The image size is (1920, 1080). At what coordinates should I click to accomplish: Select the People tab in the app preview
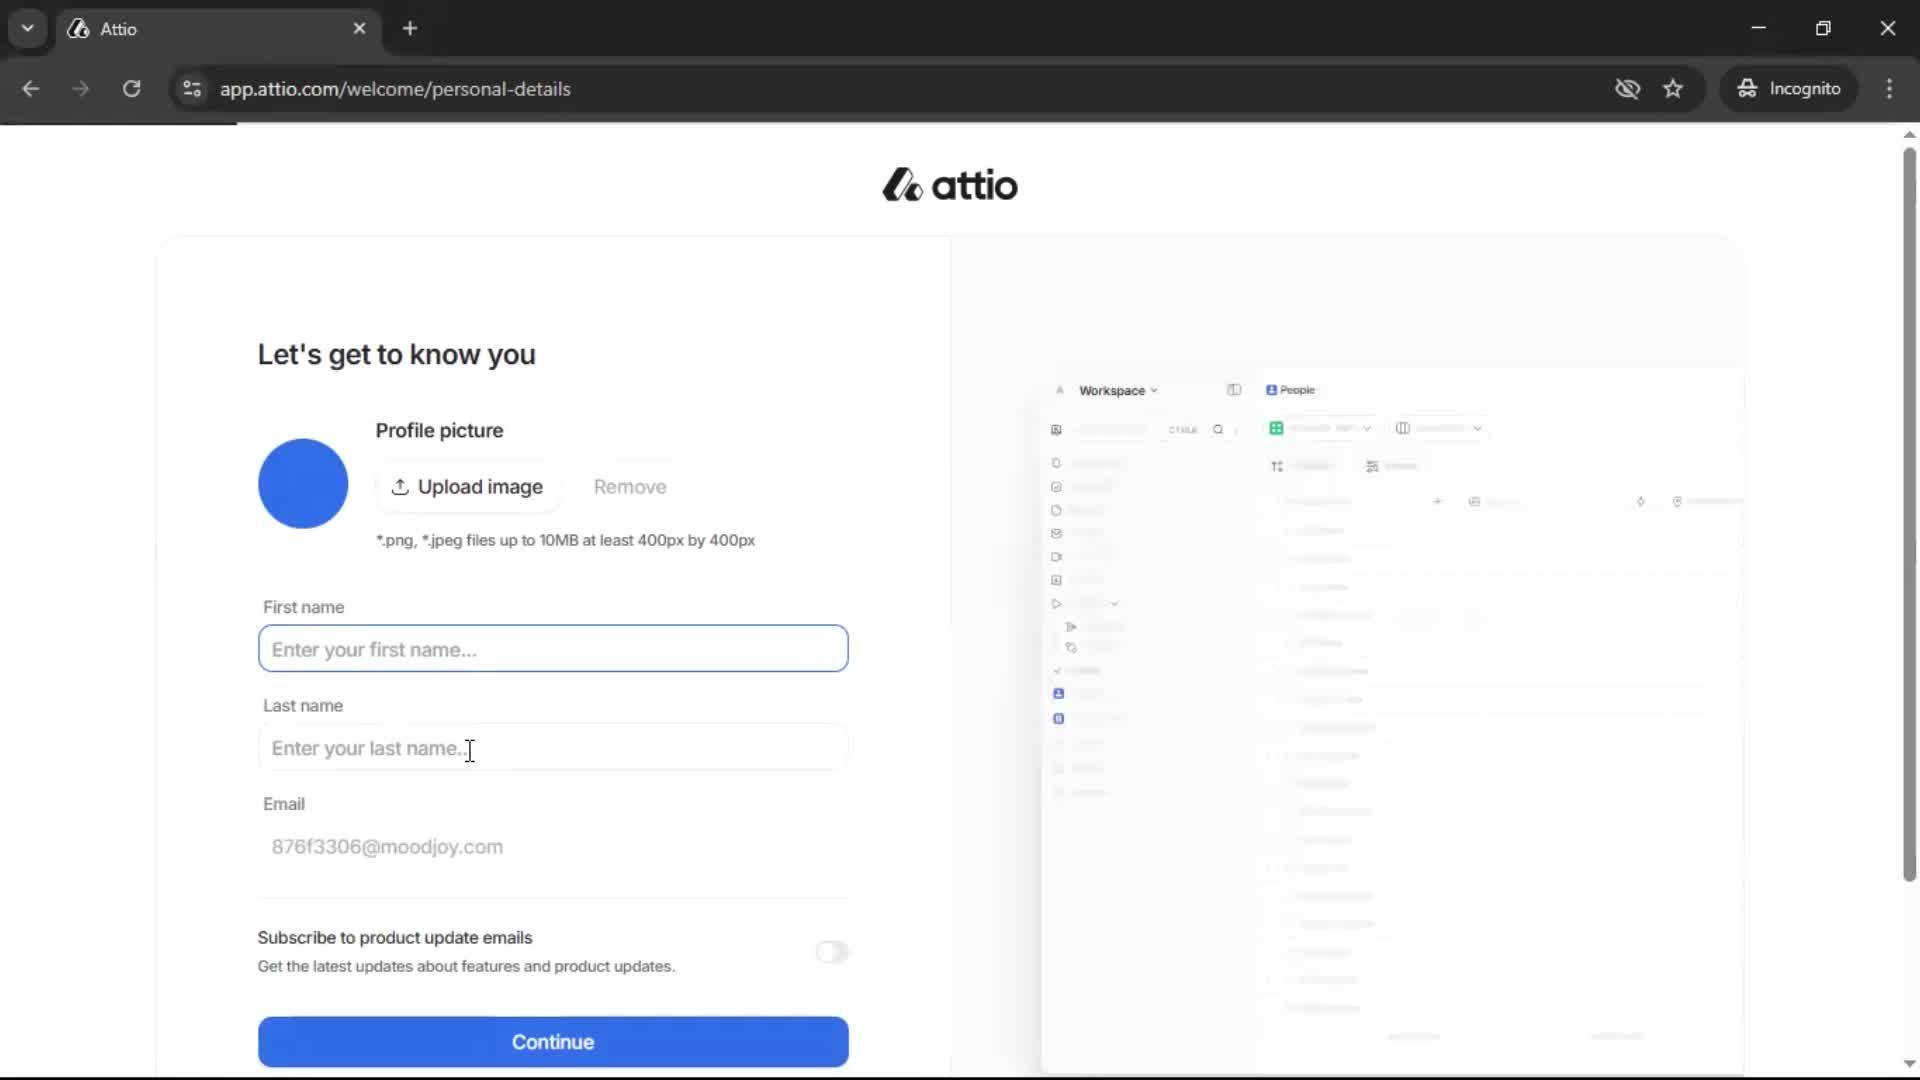(x=1292, y=389)
